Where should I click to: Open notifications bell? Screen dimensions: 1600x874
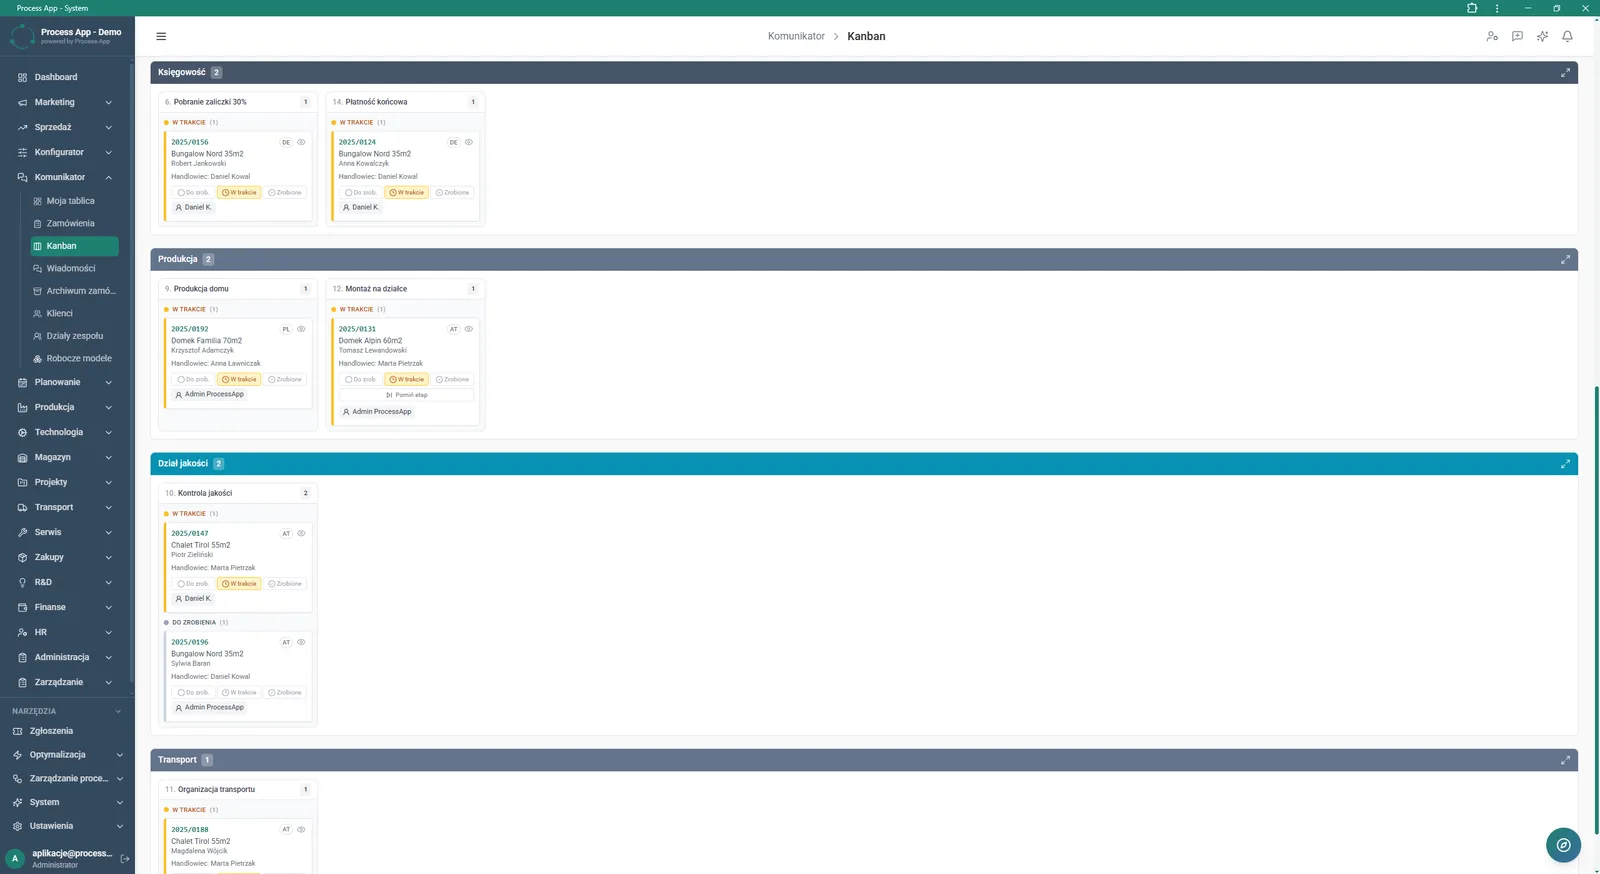point(1567,36)
